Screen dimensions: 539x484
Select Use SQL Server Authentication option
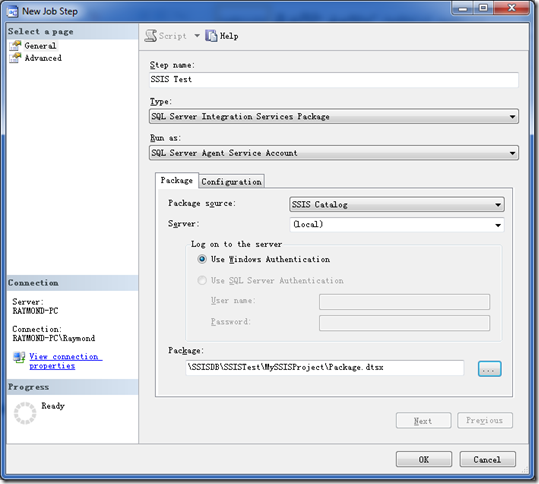tap(202, 280)
